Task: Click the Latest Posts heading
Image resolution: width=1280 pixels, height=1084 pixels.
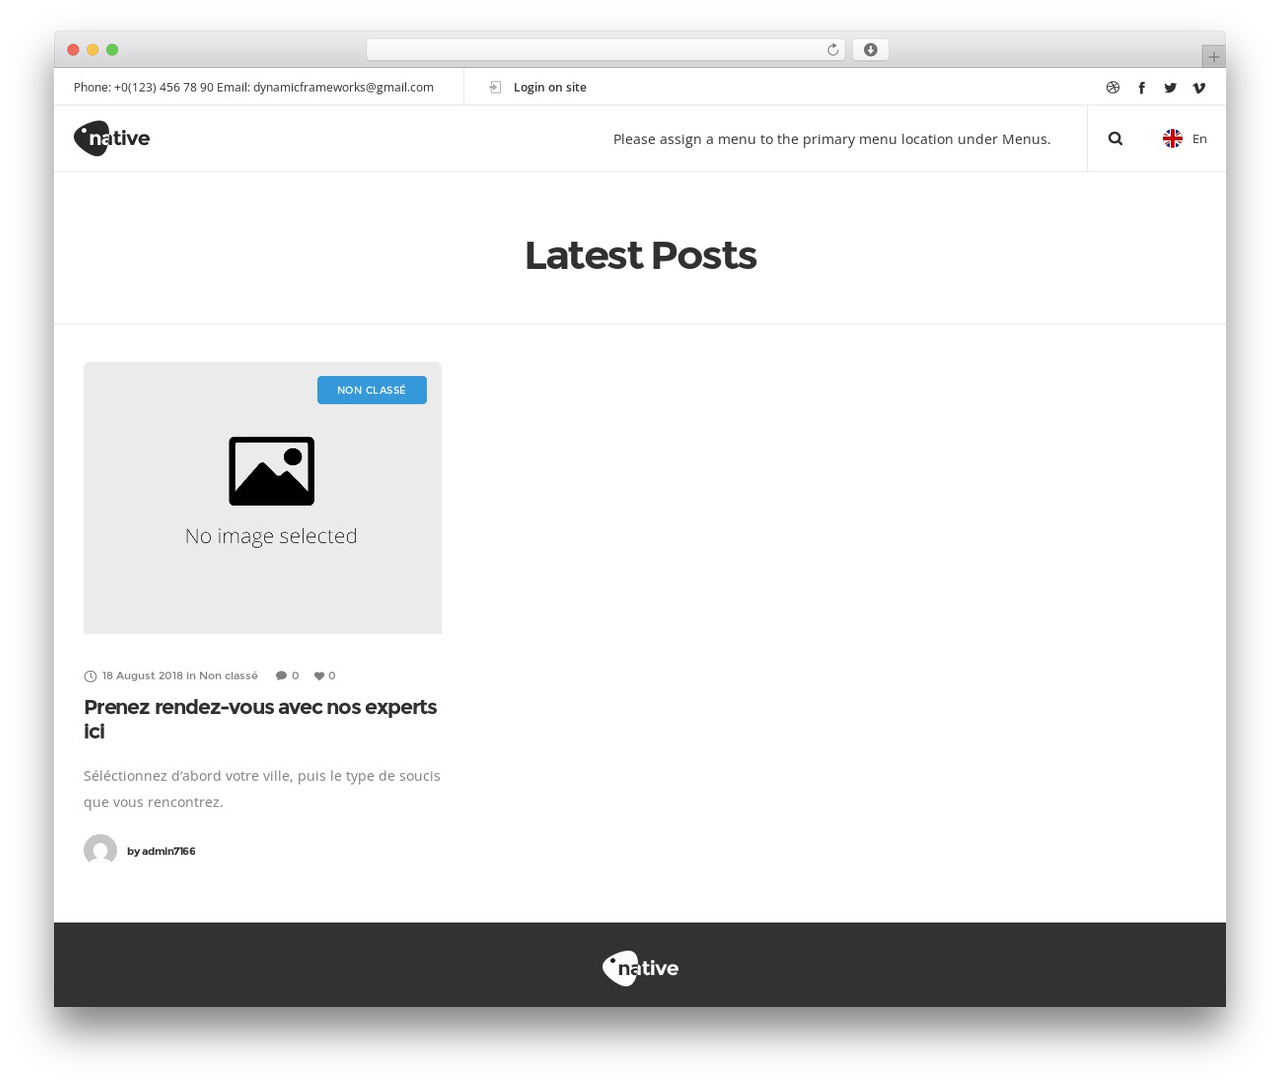Action: [x=640, y=256]
